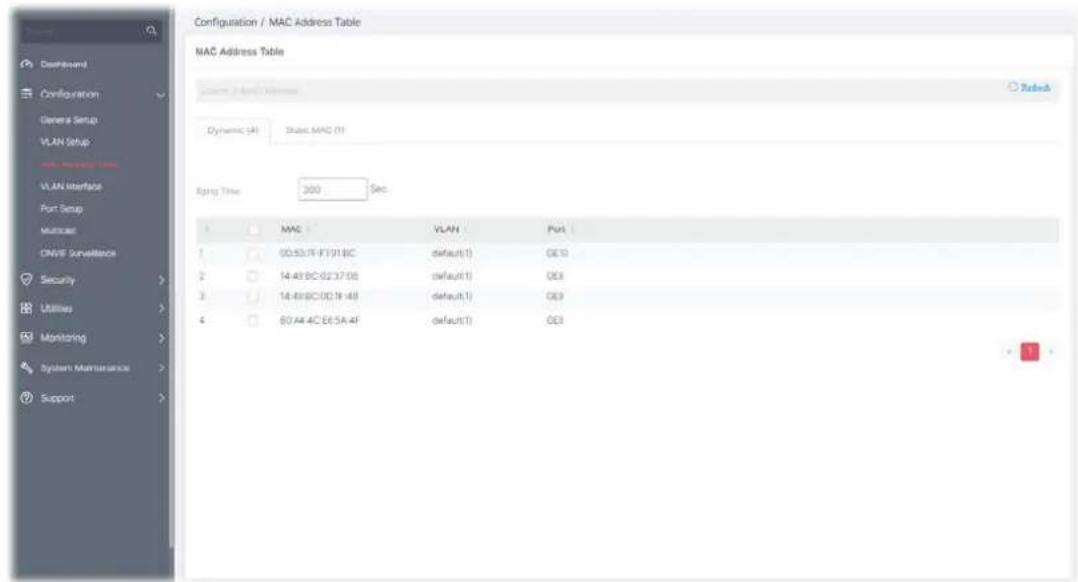Image resolution: width=1078 pixels, height=582 pixels.
Task: Open VLAN Setup page
Action: tap(65, 142)
